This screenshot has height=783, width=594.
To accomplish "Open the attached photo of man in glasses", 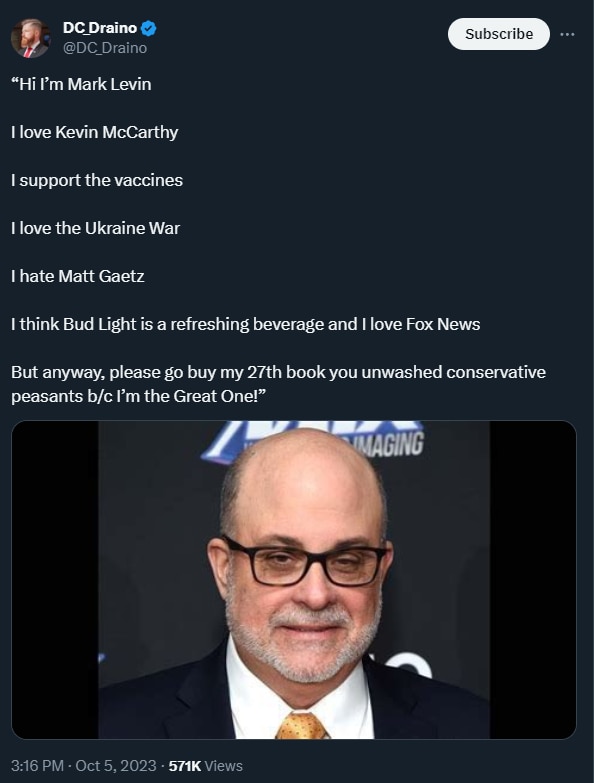I will coord(294,580).
